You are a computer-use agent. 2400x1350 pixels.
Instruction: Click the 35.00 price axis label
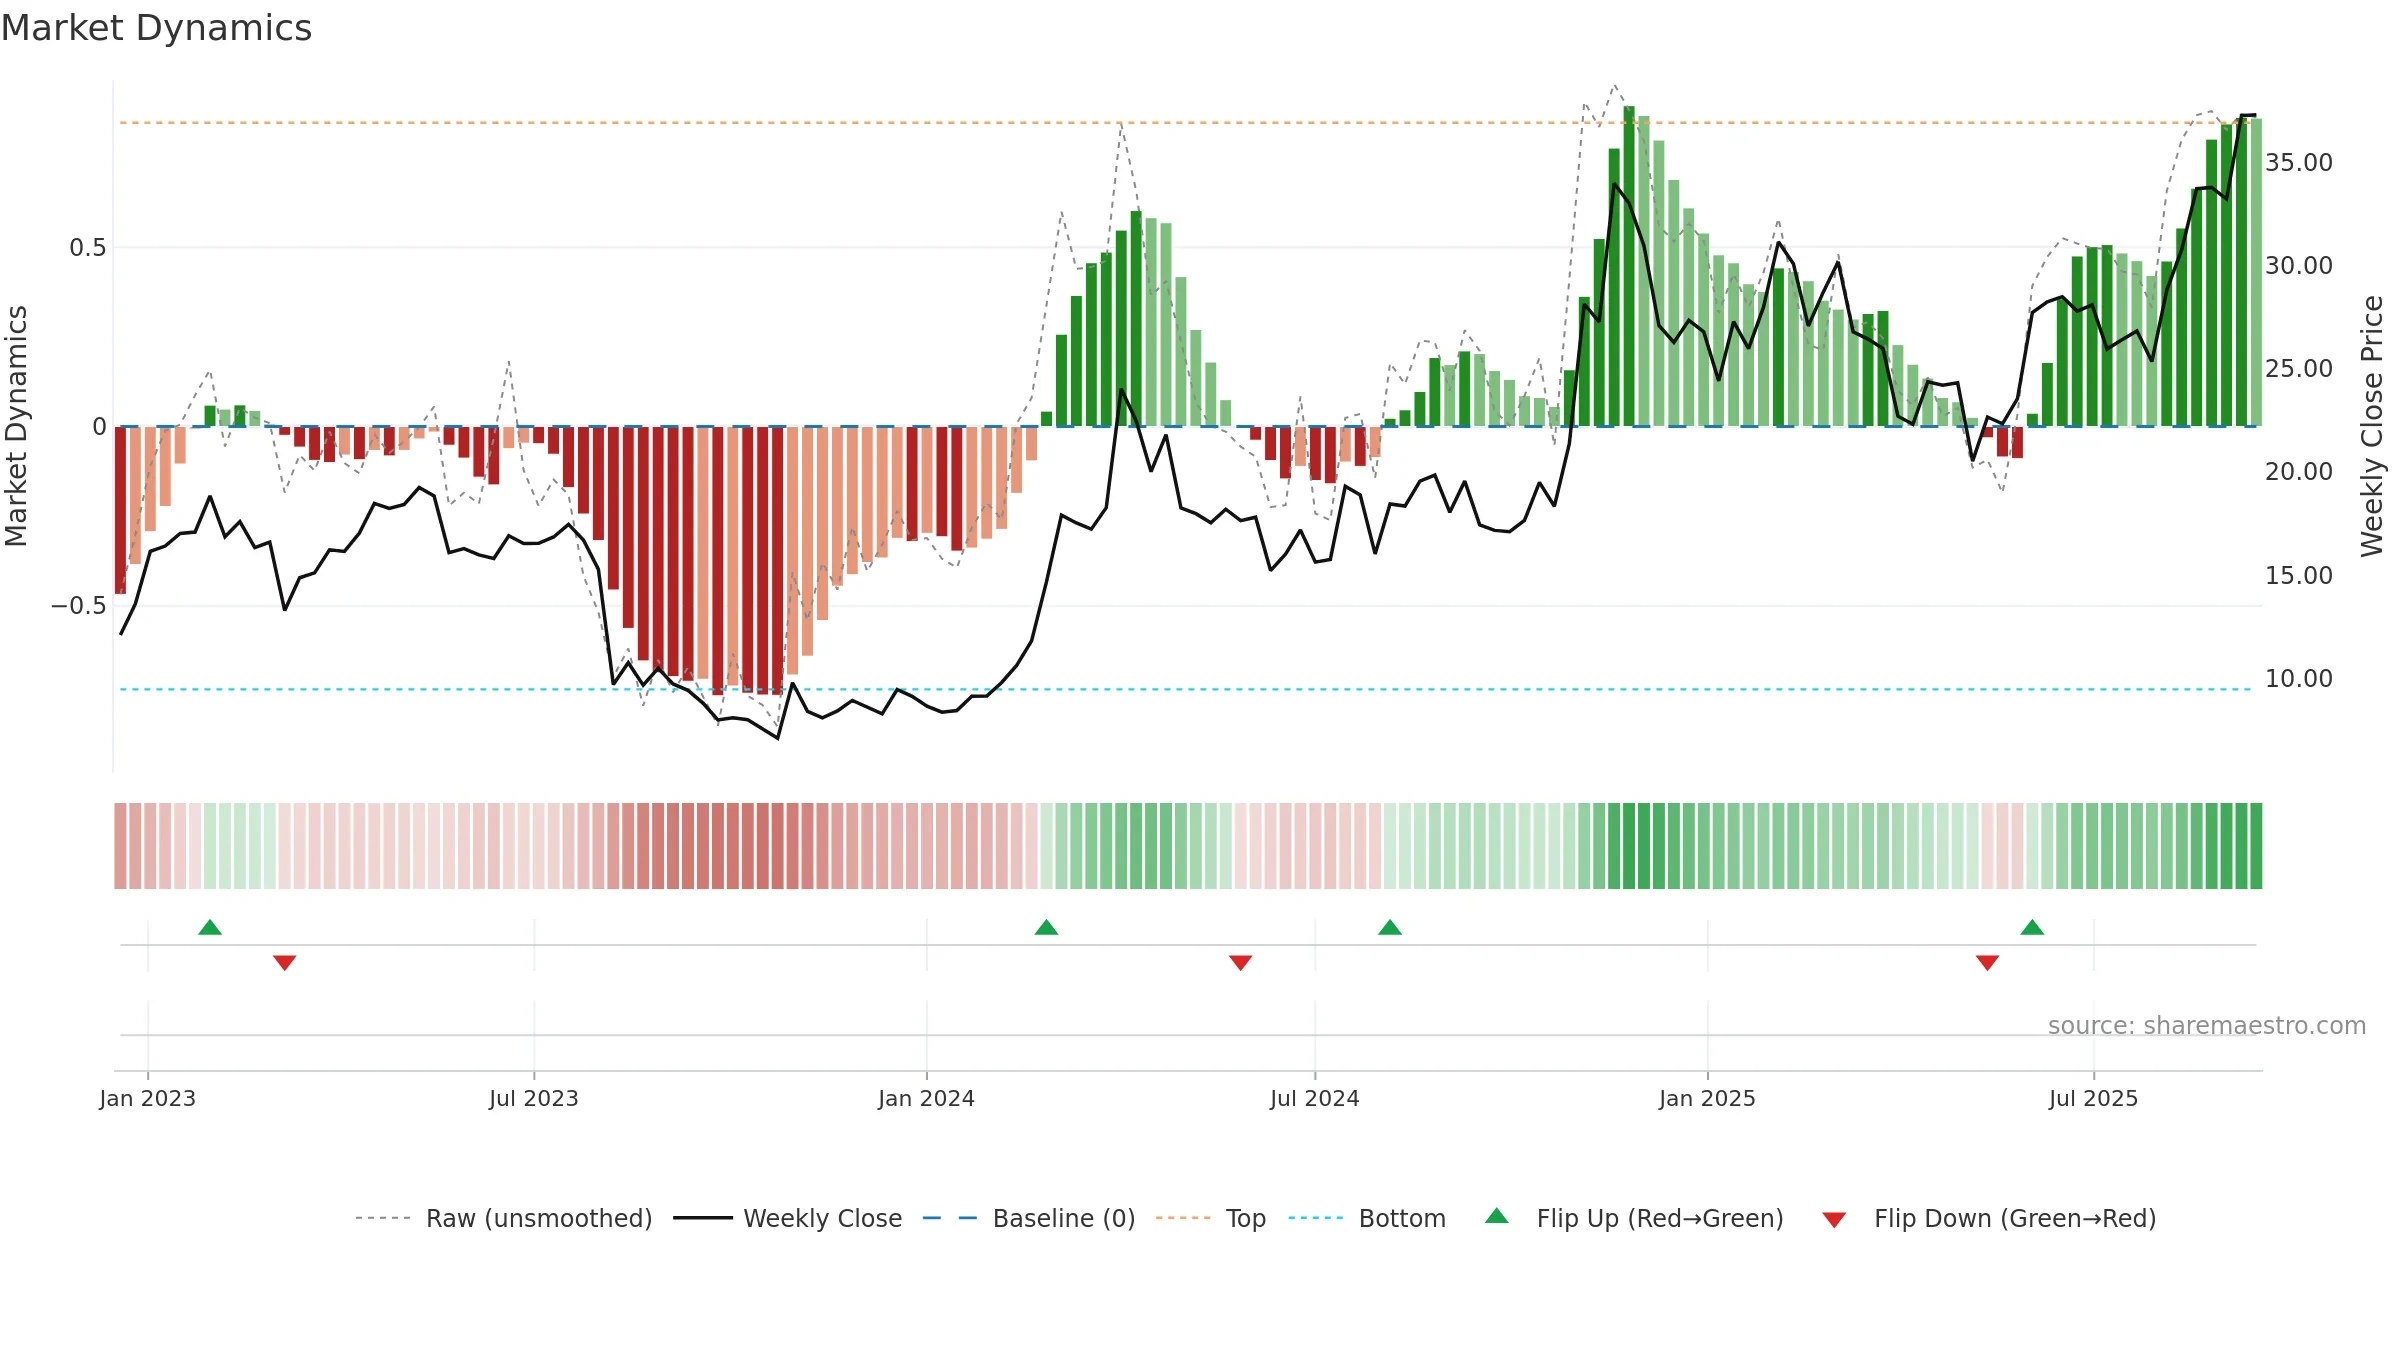[2299, 162]
